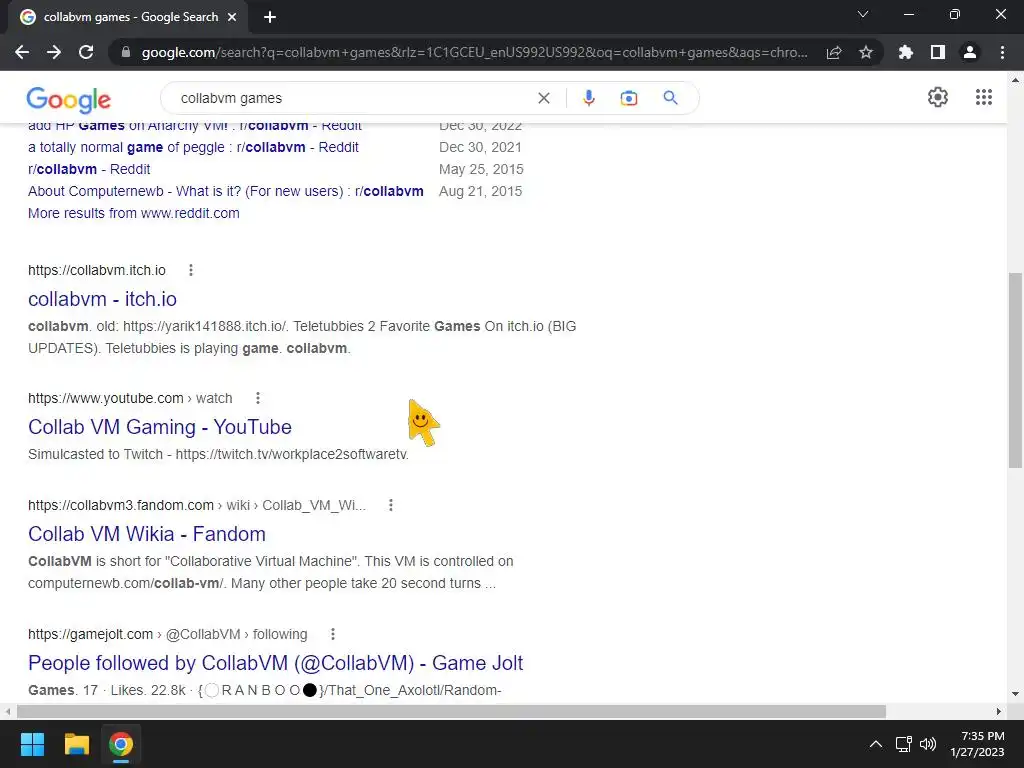Image resolution: width=1024 pixels, height=768 pixels.
Task: Open the network status tray icon
Action: 904,744
